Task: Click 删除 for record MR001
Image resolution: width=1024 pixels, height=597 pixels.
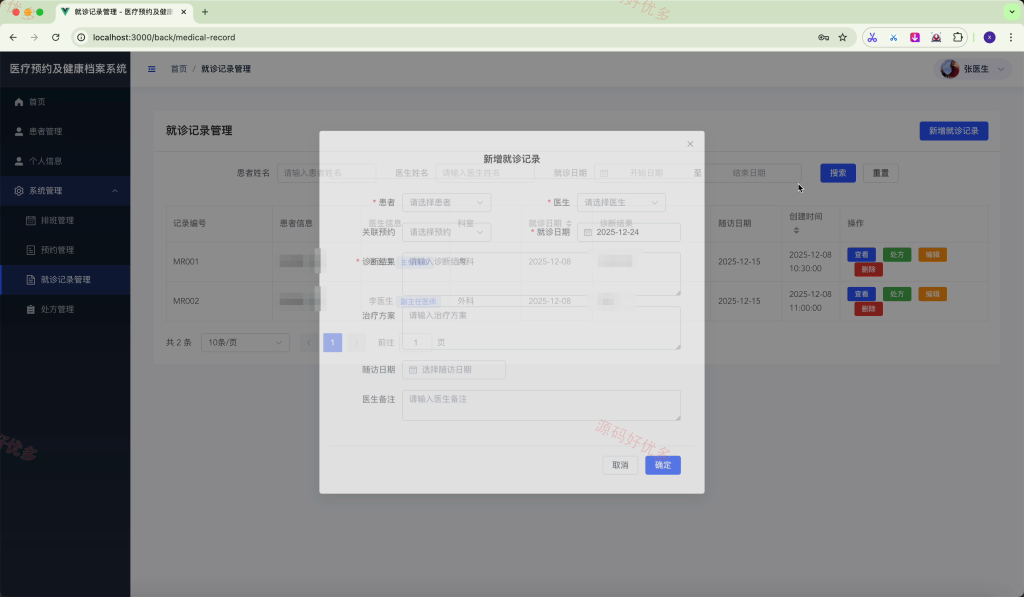Action: [869, 269]
